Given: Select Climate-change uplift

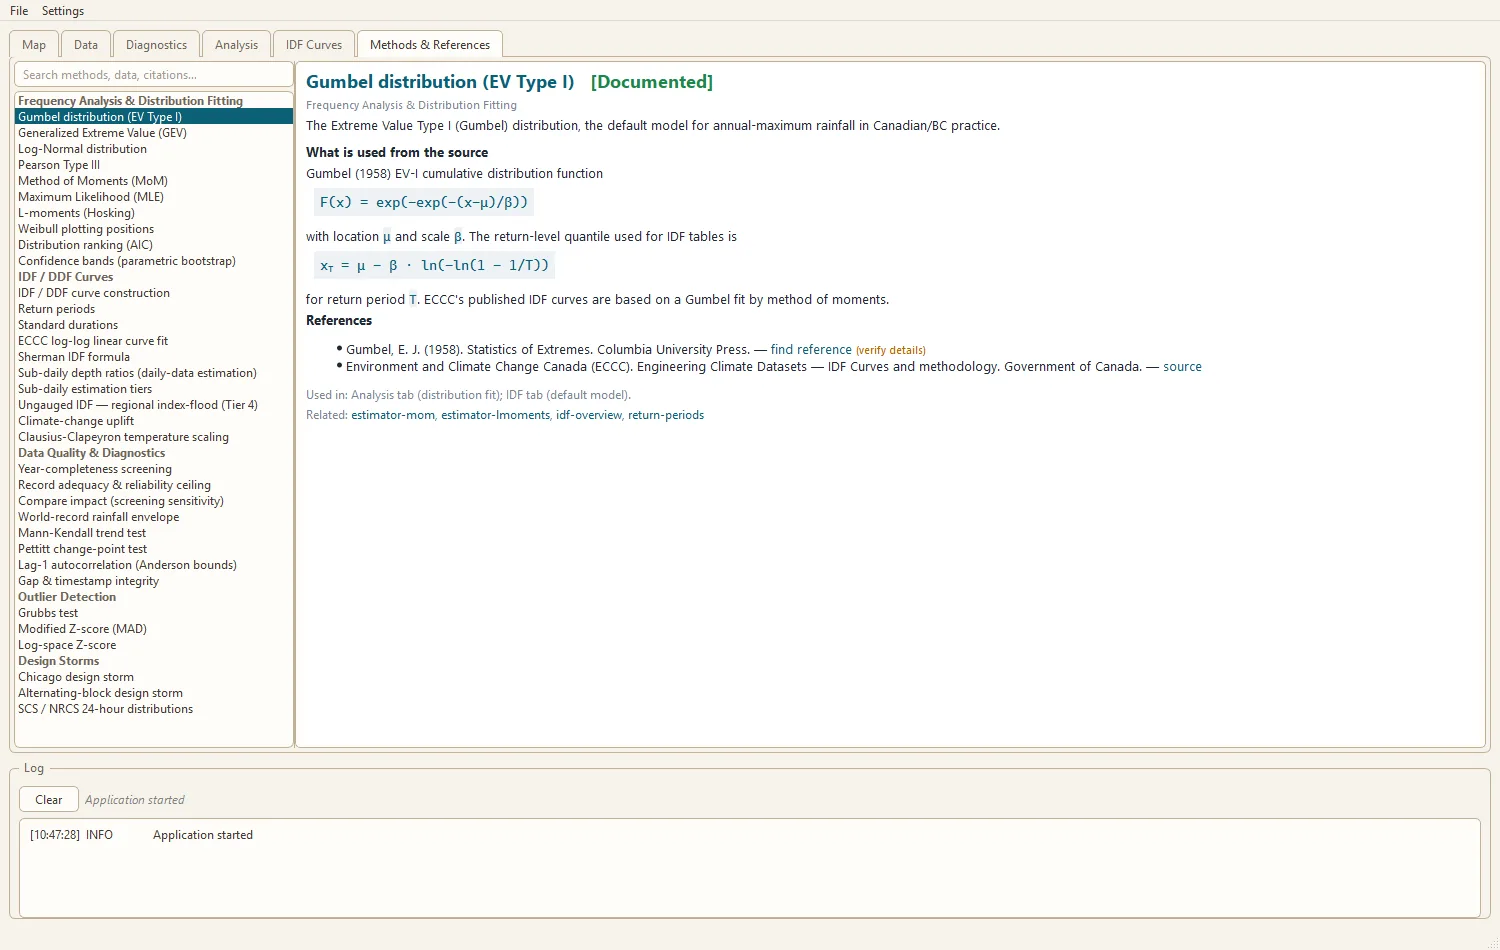Looking at the screenshot, I should (x=154, y=421).
